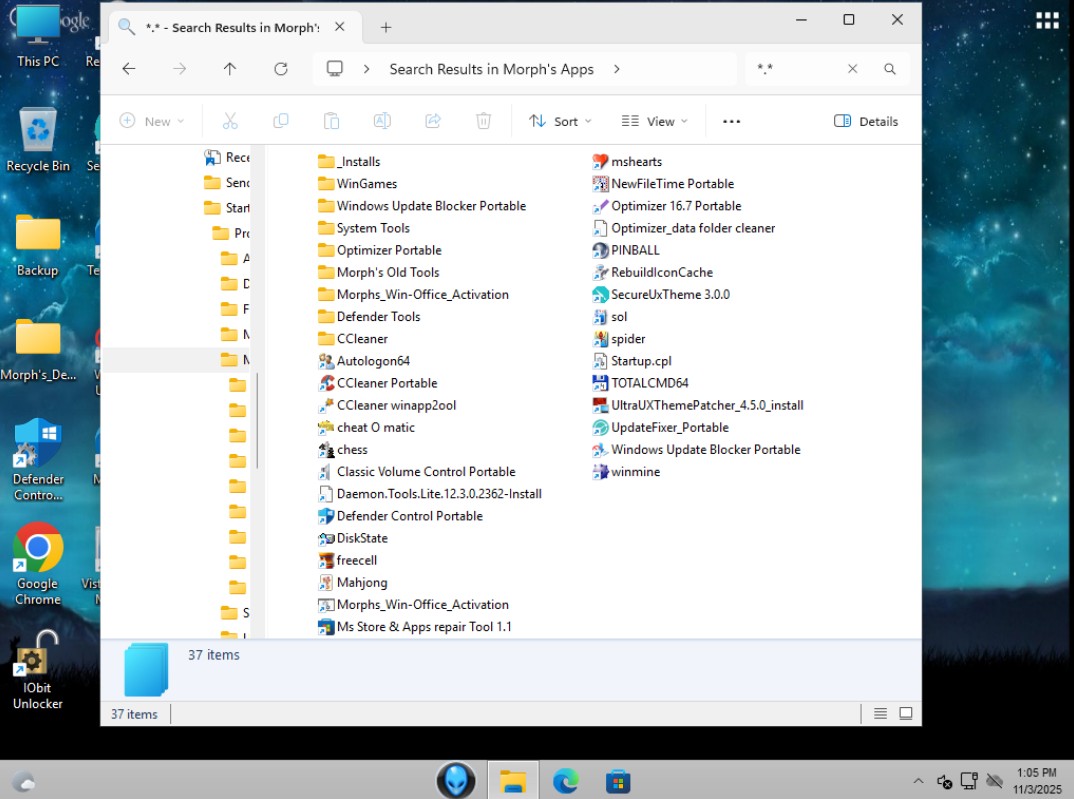This screenshot has width=1074, height=799.
Task: Click the Refresh button in navigation bar
Action: click(281, 69)
